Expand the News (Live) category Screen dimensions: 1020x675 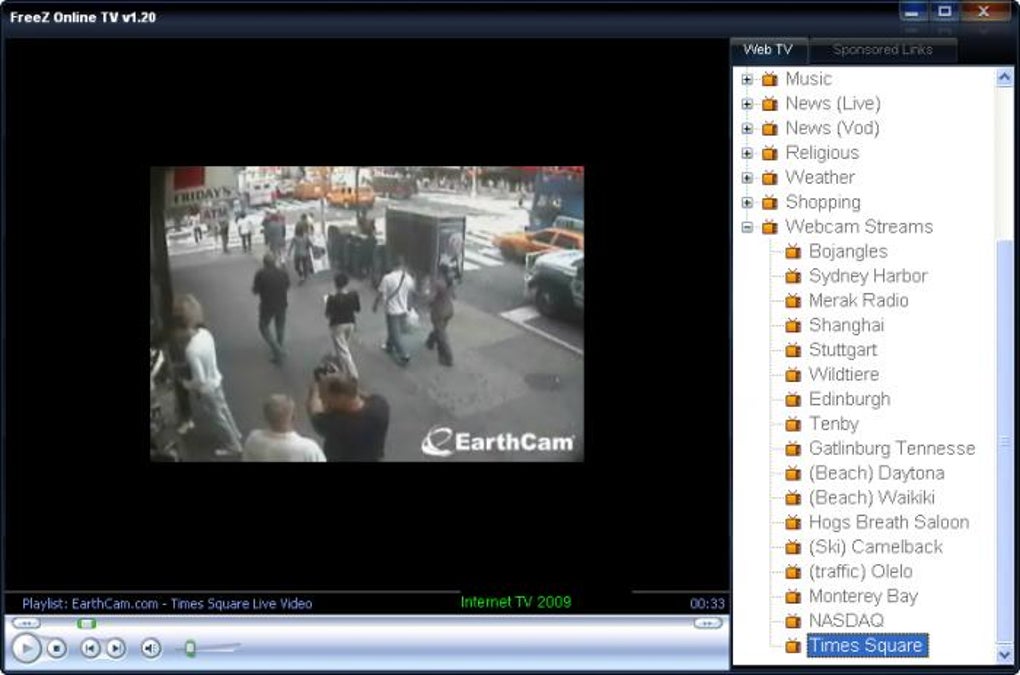pyautogui.click(x=747, y=104)
